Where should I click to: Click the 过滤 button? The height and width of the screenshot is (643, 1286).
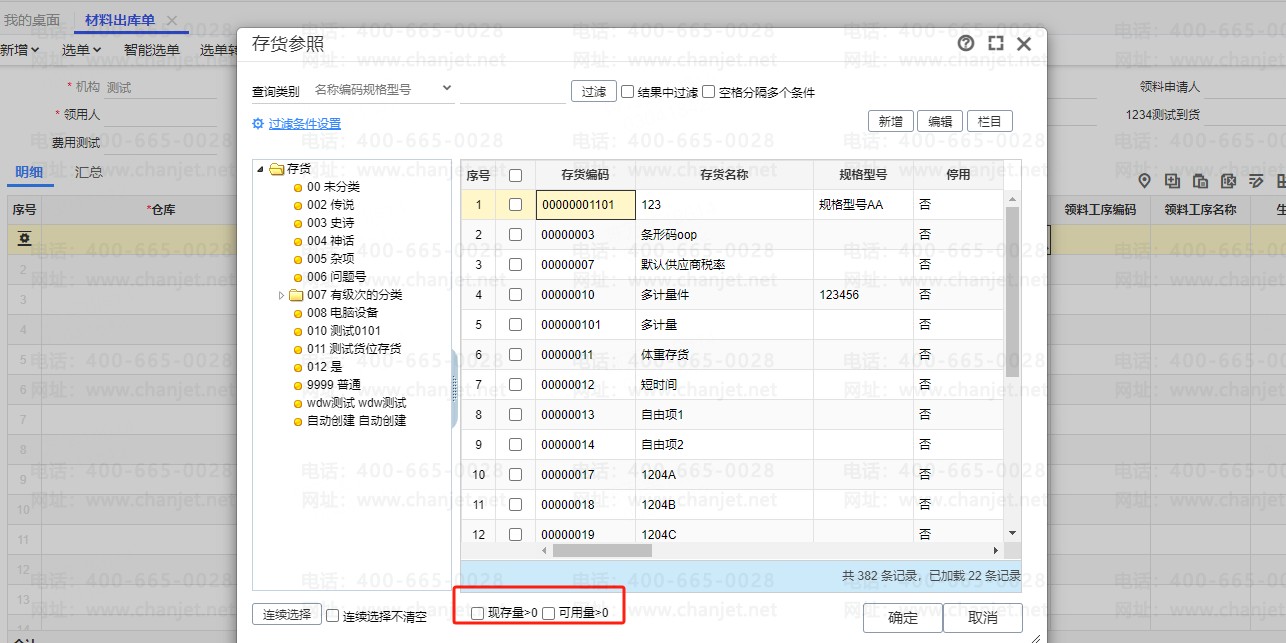(593, 92)
